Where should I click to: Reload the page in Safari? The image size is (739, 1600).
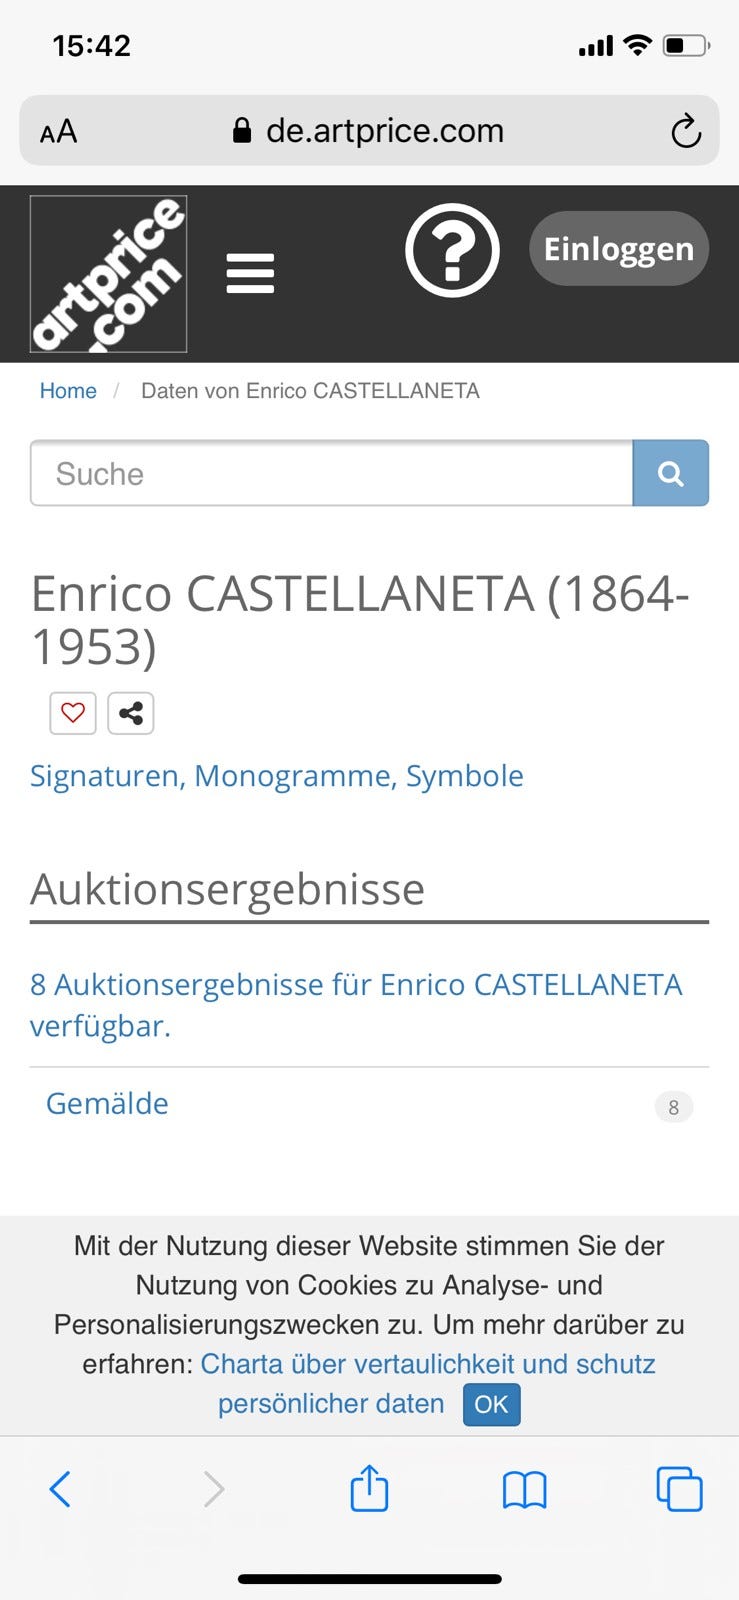click(684, 130)
